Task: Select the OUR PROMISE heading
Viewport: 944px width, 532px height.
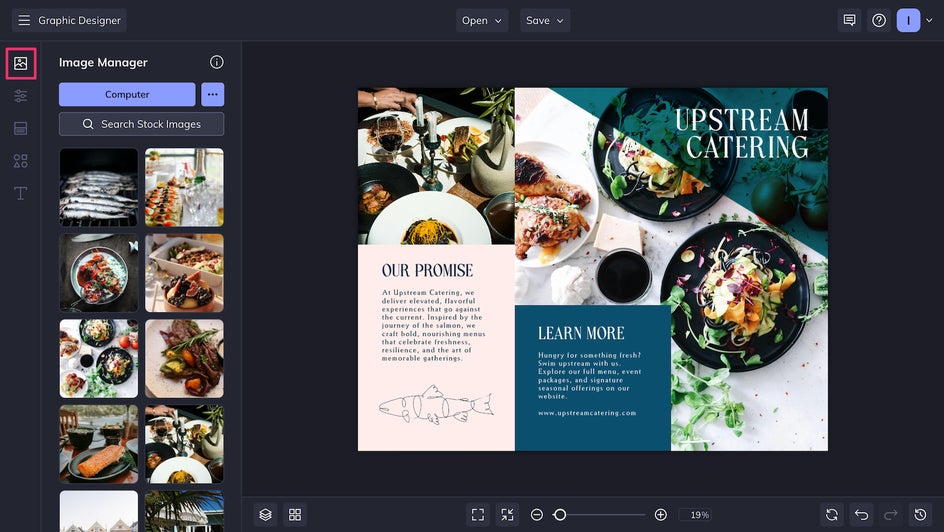Action: point(427,271)
